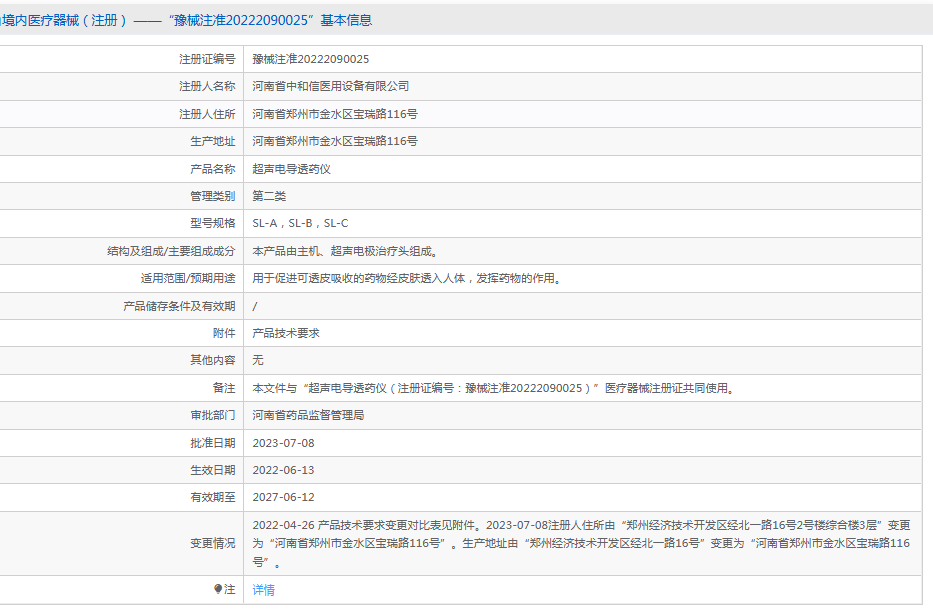Click attachment value 产品技术要求

(x=286, y=333)
